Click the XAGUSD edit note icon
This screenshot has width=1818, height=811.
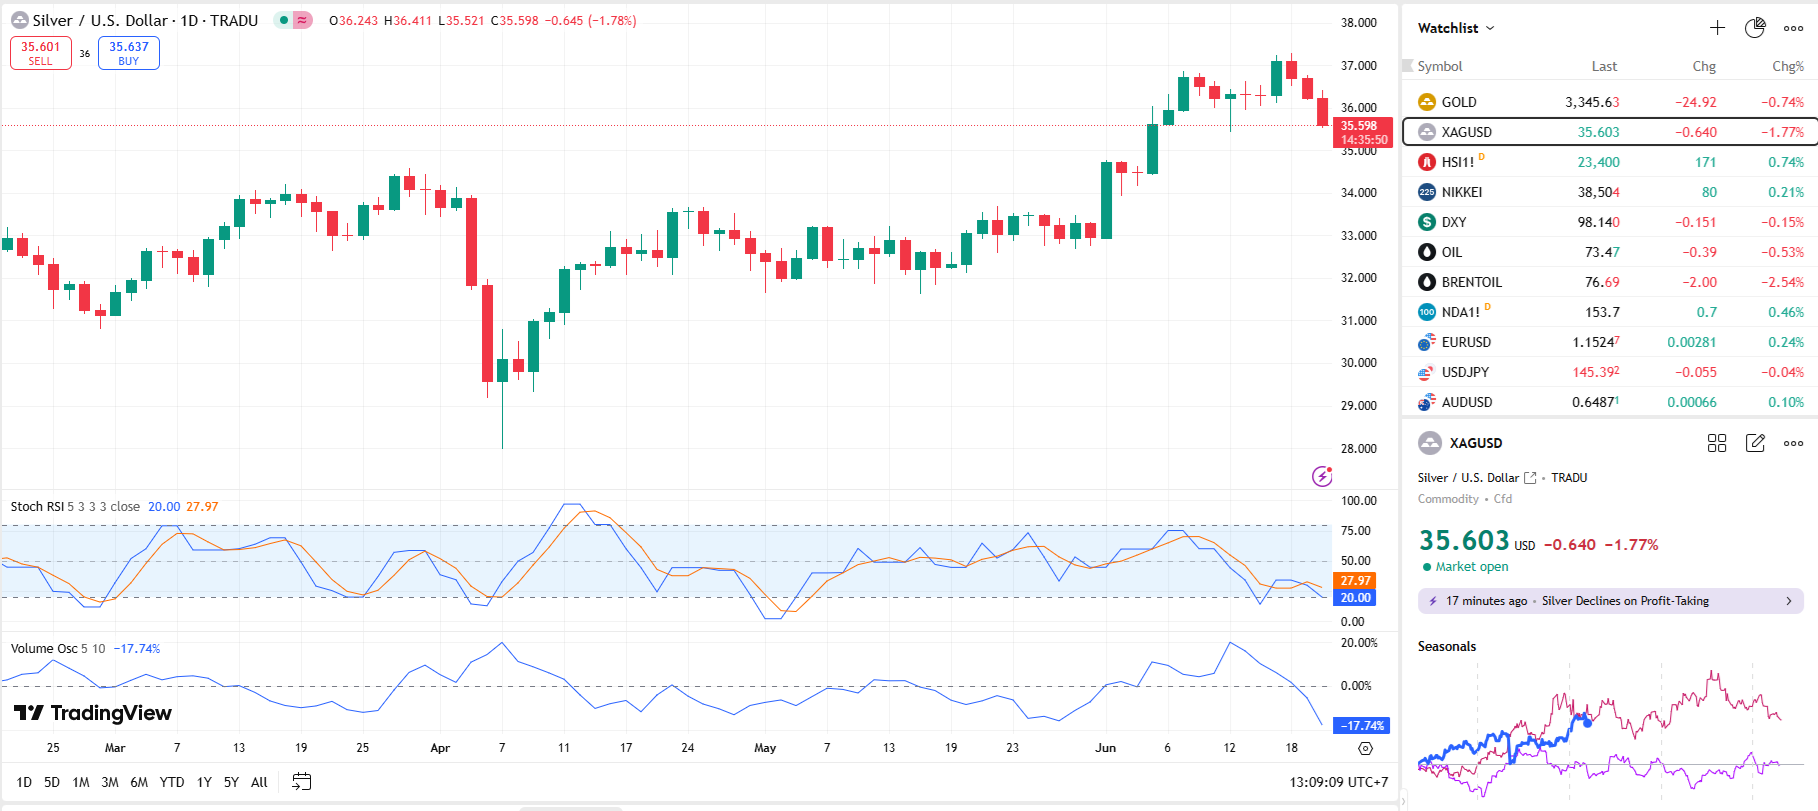[1755, 443]
